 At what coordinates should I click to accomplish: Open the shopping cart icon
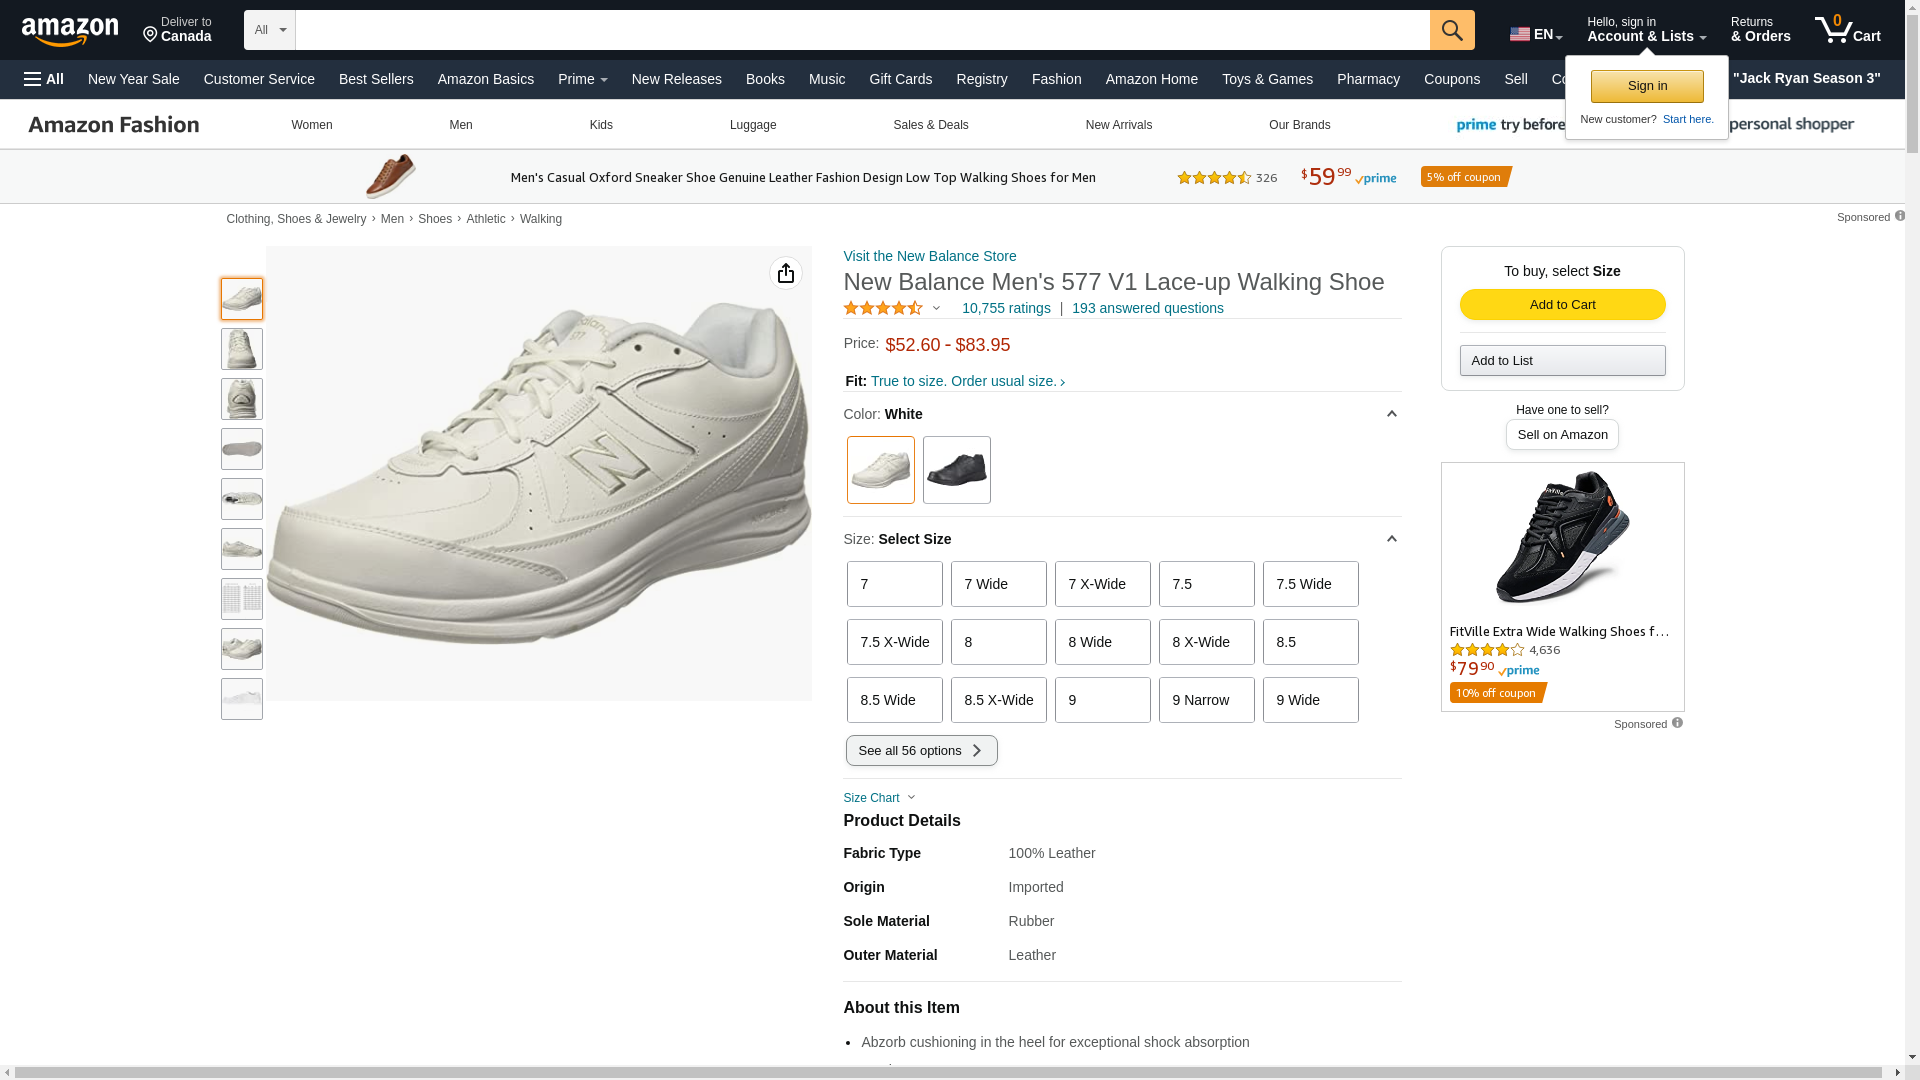click(1847, 30)
